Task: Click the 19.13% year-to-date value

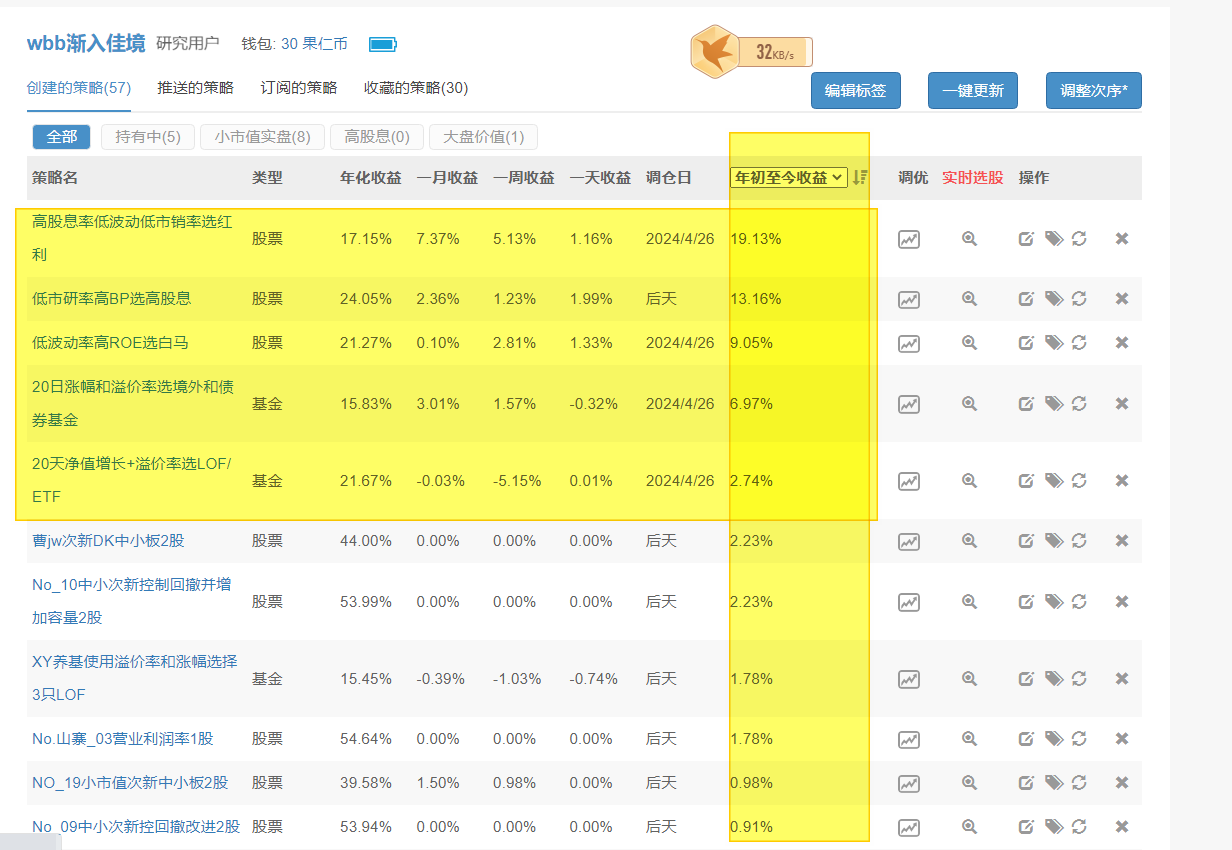Action: pos(756,239)
